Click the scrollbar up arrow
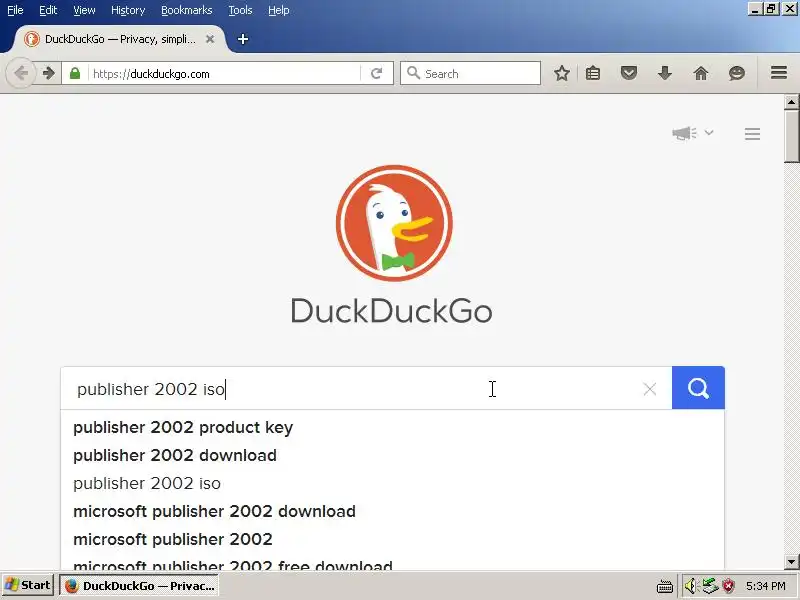The width and height of the screenshot is (800, 600). pyautogui.click(x=791, y=102)
